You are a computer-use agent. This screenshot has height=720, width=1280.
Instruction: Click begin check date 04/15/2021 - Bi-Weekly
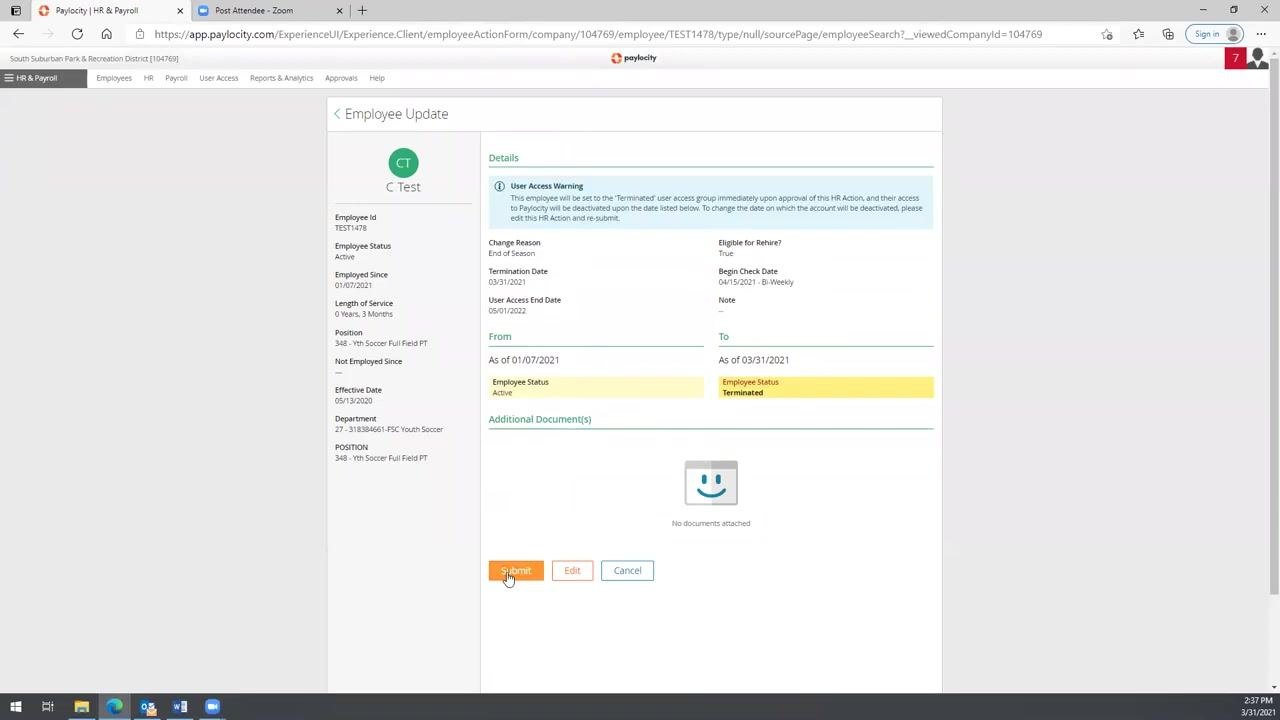coord(756,282)
